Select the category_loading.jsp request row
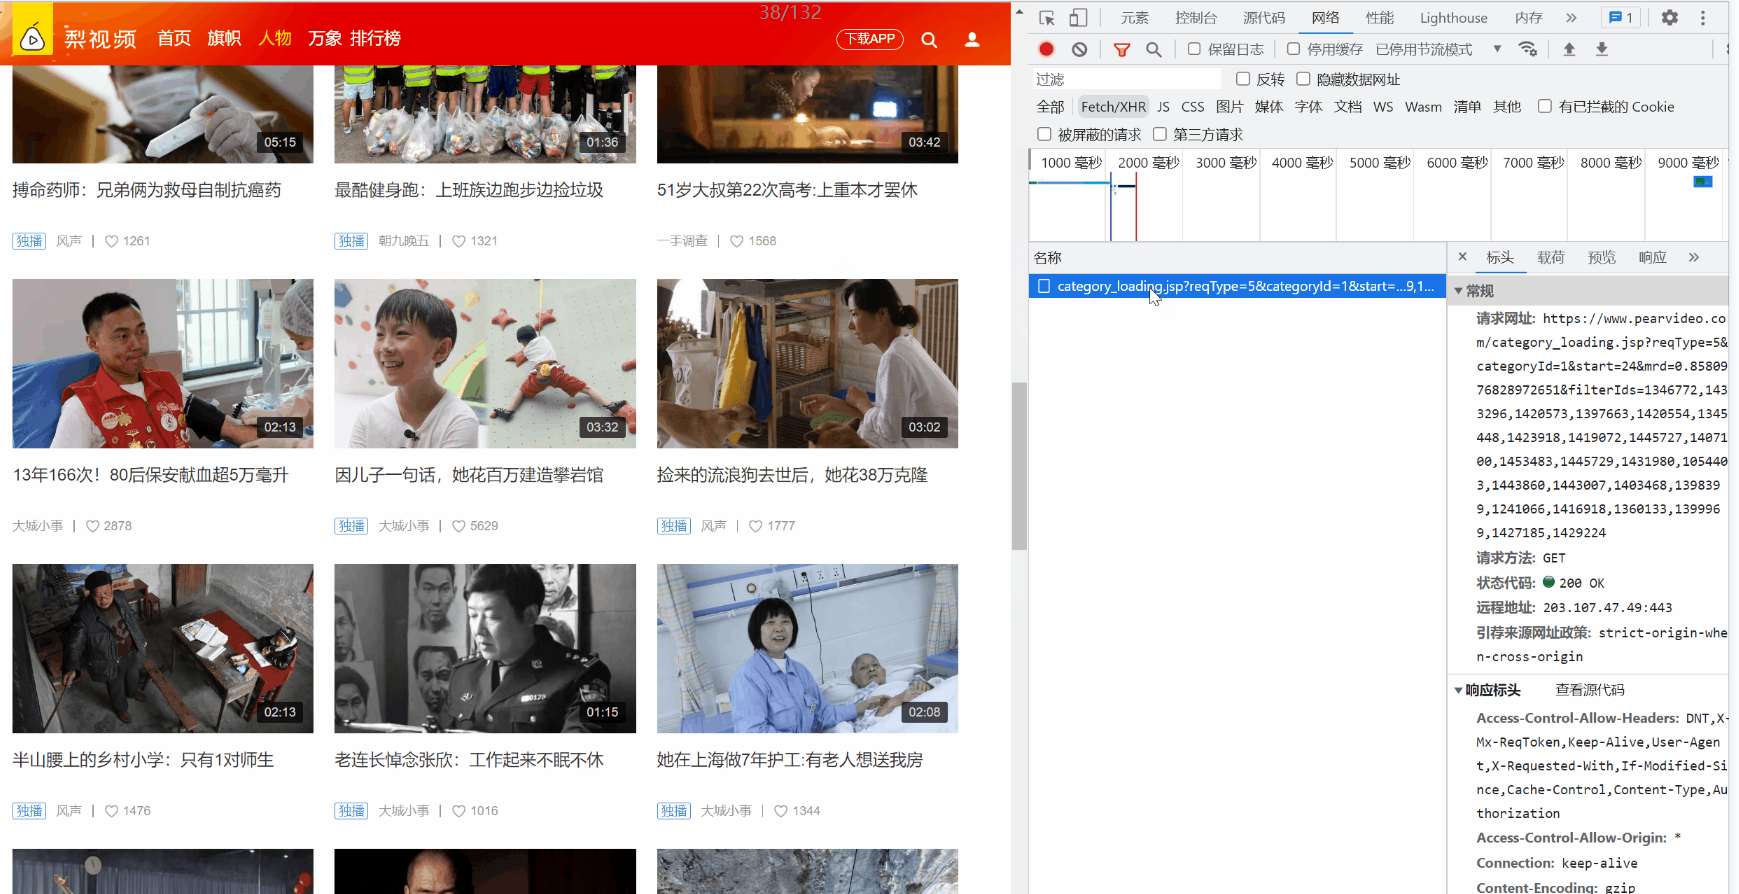The height and width of the screenshot is (894, 1739). click(1237, 286)
